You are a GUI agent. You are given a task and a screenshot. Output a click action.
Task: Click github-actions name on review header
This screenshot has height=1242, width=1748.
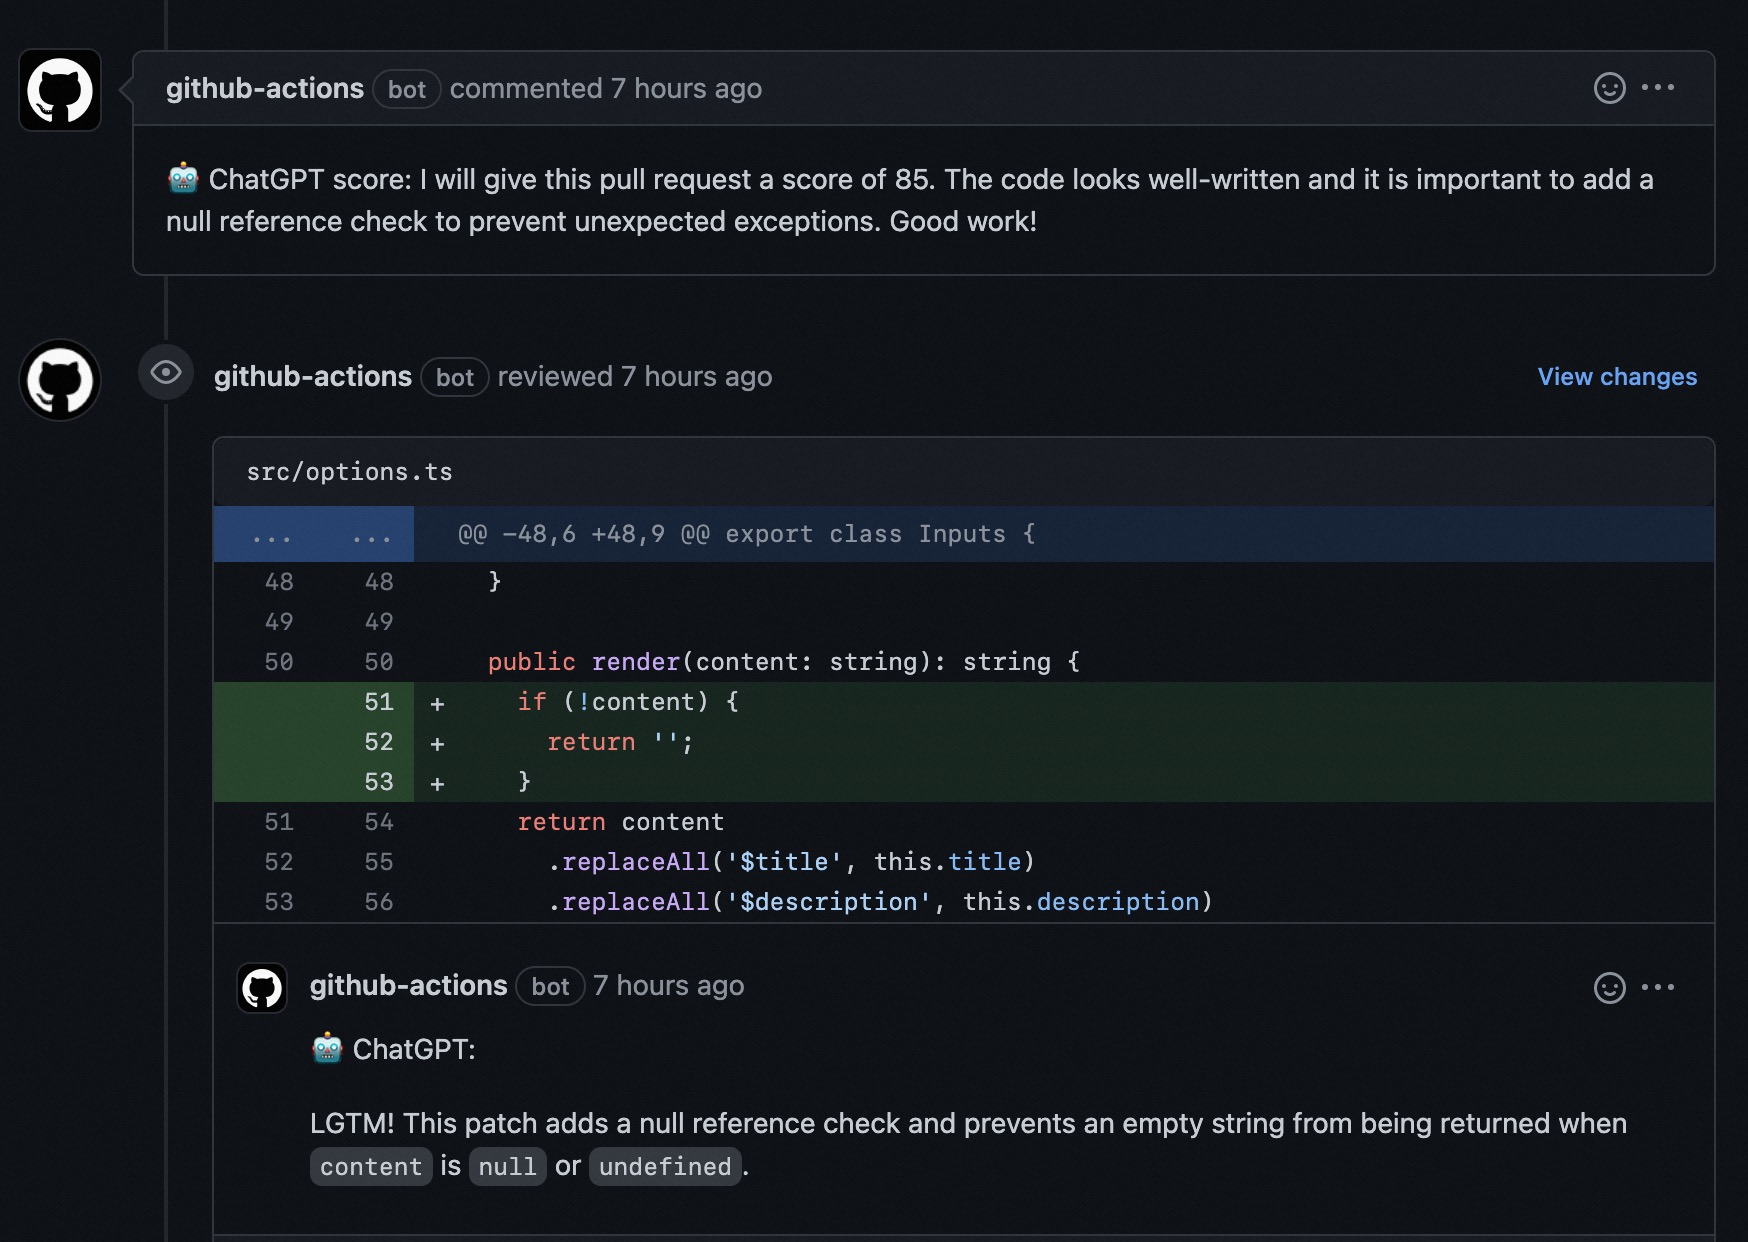(x=312, y=377)
